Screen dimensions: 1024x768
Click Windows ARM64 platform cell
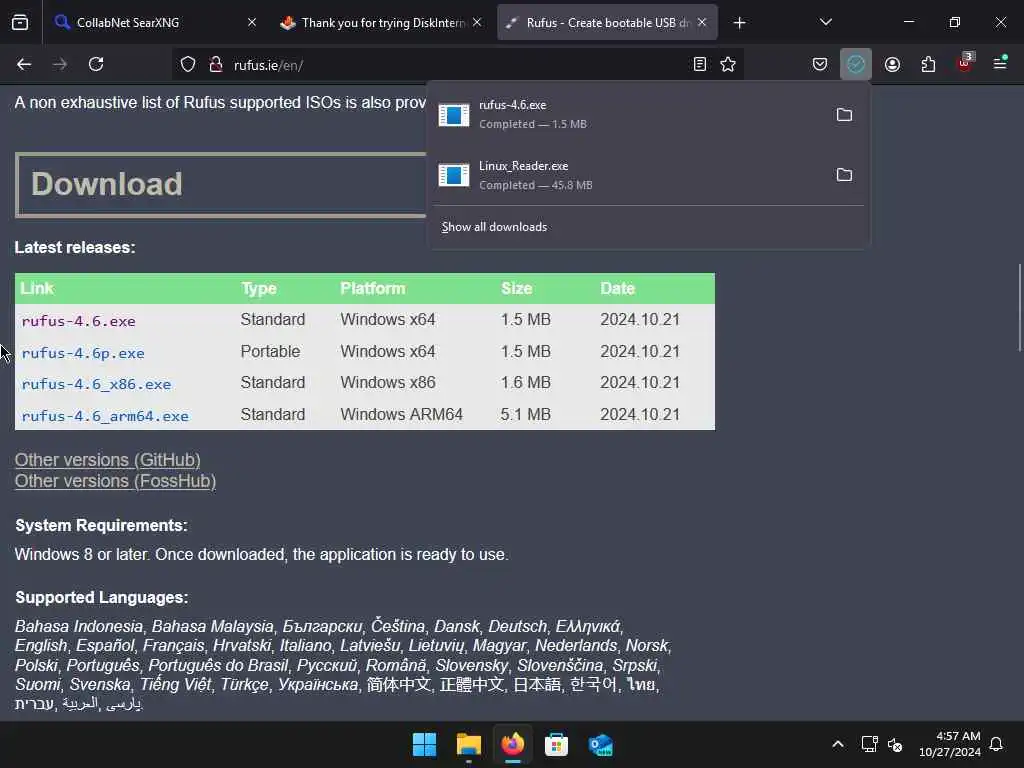402,415
